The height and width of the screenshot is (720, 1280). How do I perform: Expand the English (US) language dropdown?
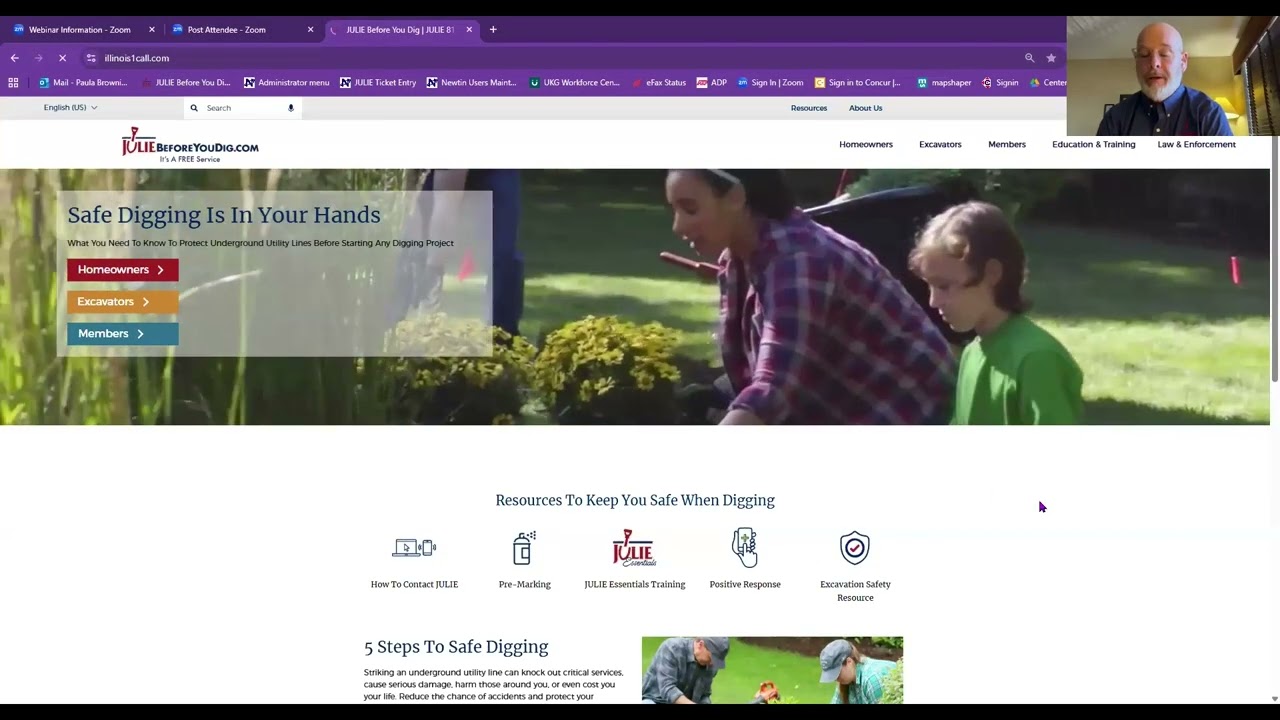pyautogui.click(x=70, y=108)
